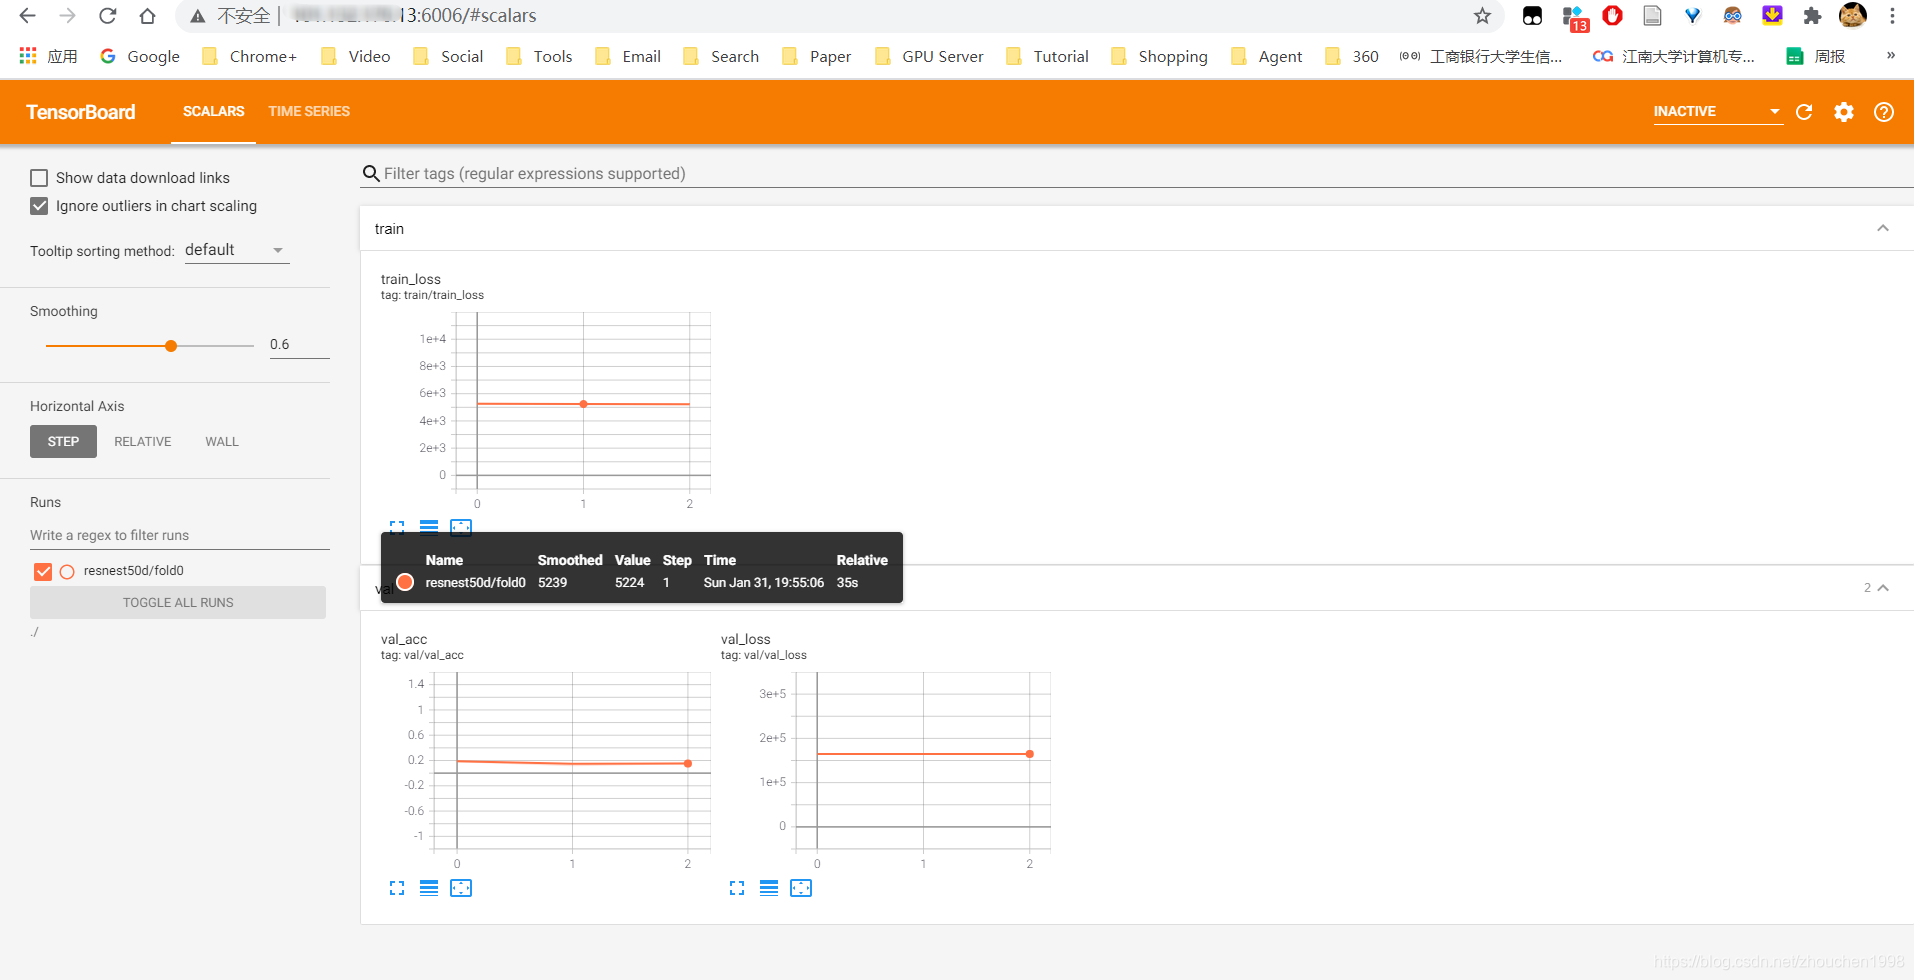
Task: Toggle y-axis log scale for train_loss
Action: pos(429,528)
